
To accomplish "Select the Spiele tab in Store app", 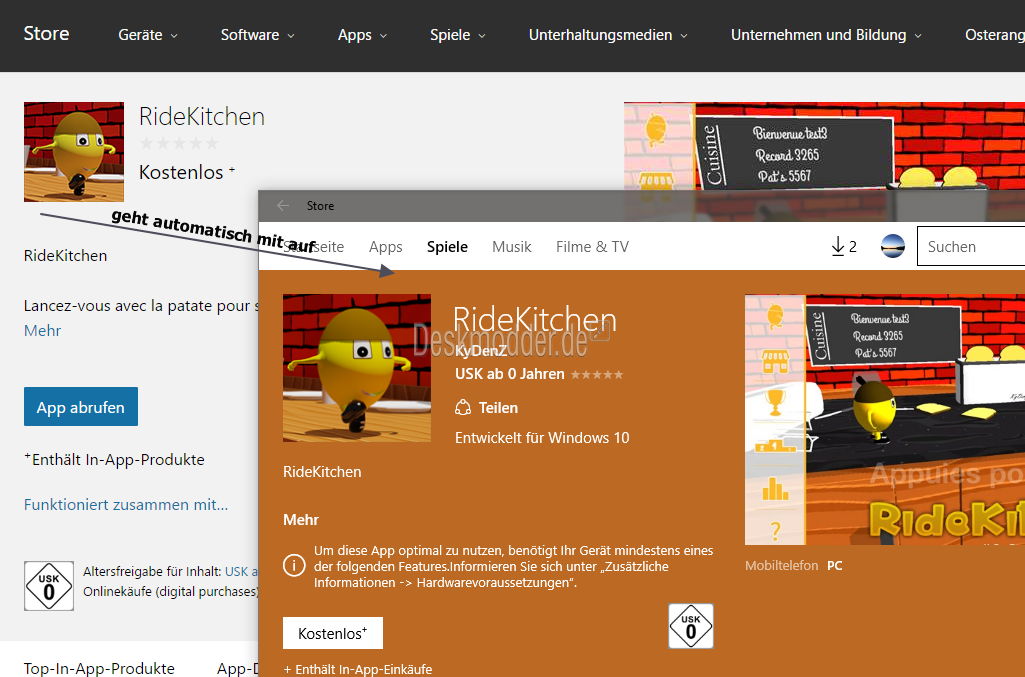I will (x=447, y=246).
